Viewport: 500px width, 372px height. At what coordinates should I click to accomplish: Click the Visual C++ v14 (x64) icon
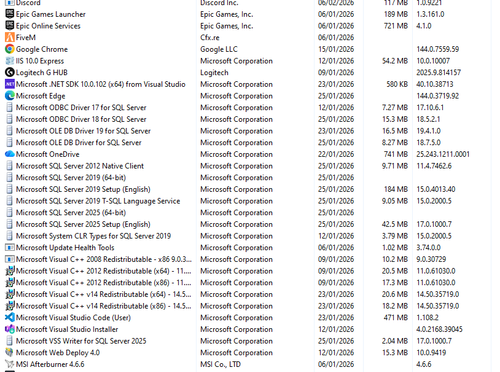[x=10, y=294]
